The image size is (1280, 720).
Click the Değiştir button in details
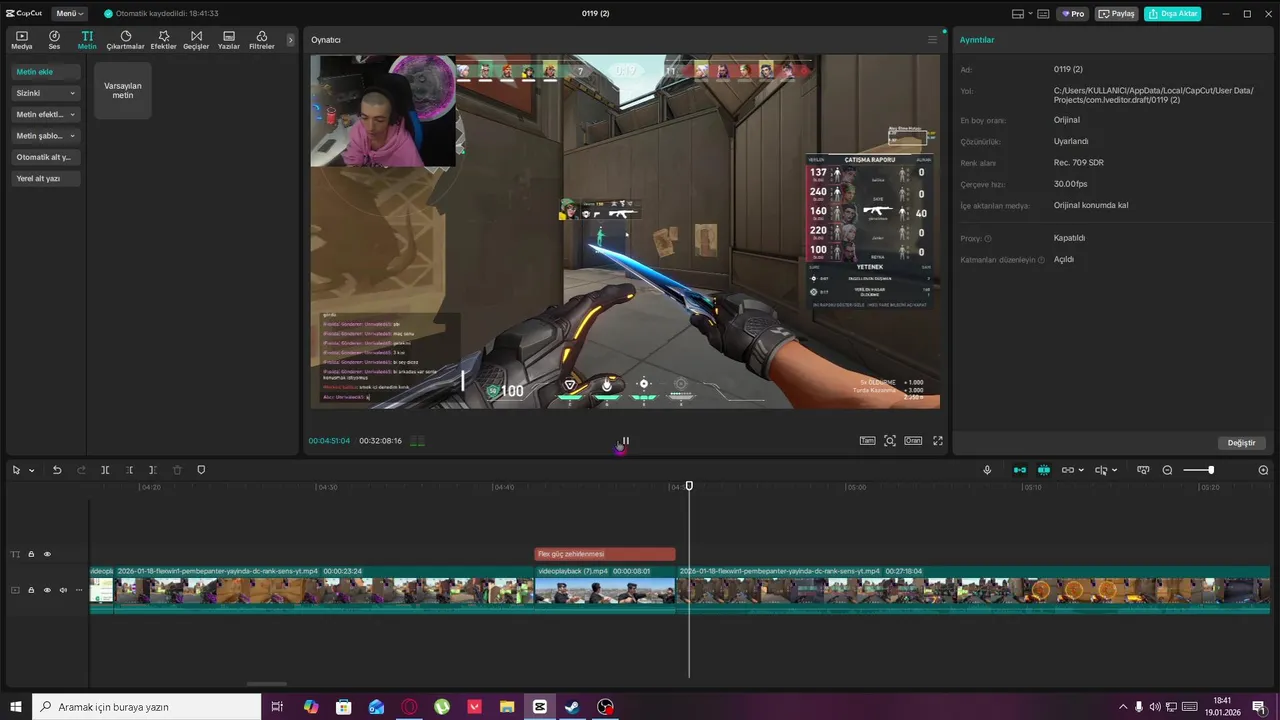coord(1241,443)
